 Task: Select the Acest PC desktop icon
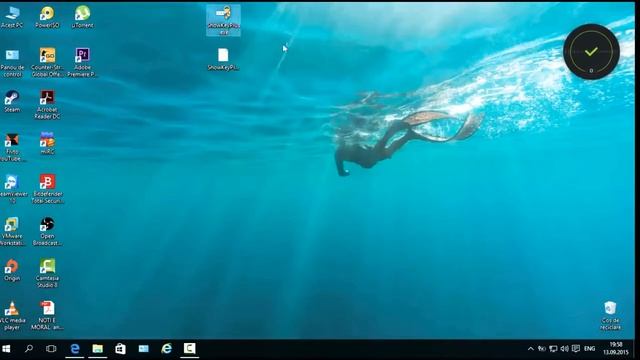tap(12, 17)
